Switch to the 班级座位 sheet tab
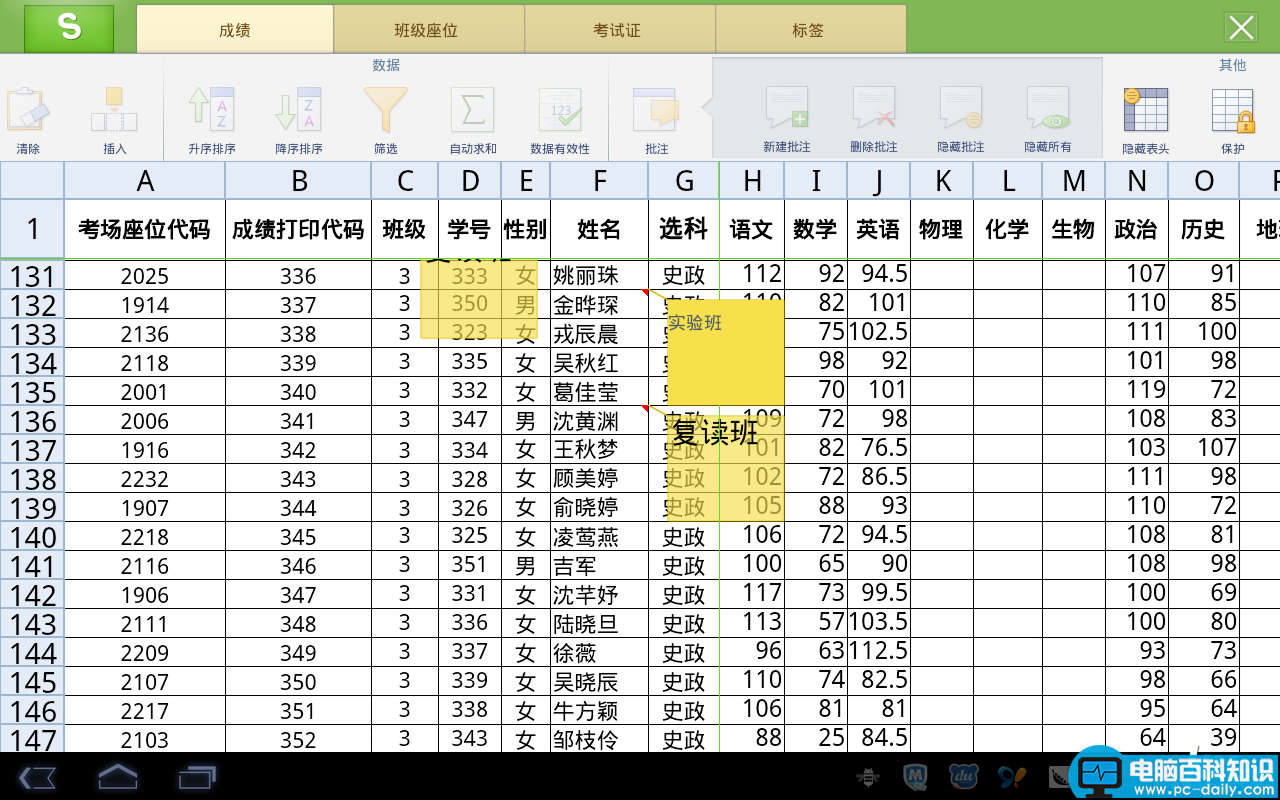Viewport: 1280px width, 800px height. click(x=427, y=29)
